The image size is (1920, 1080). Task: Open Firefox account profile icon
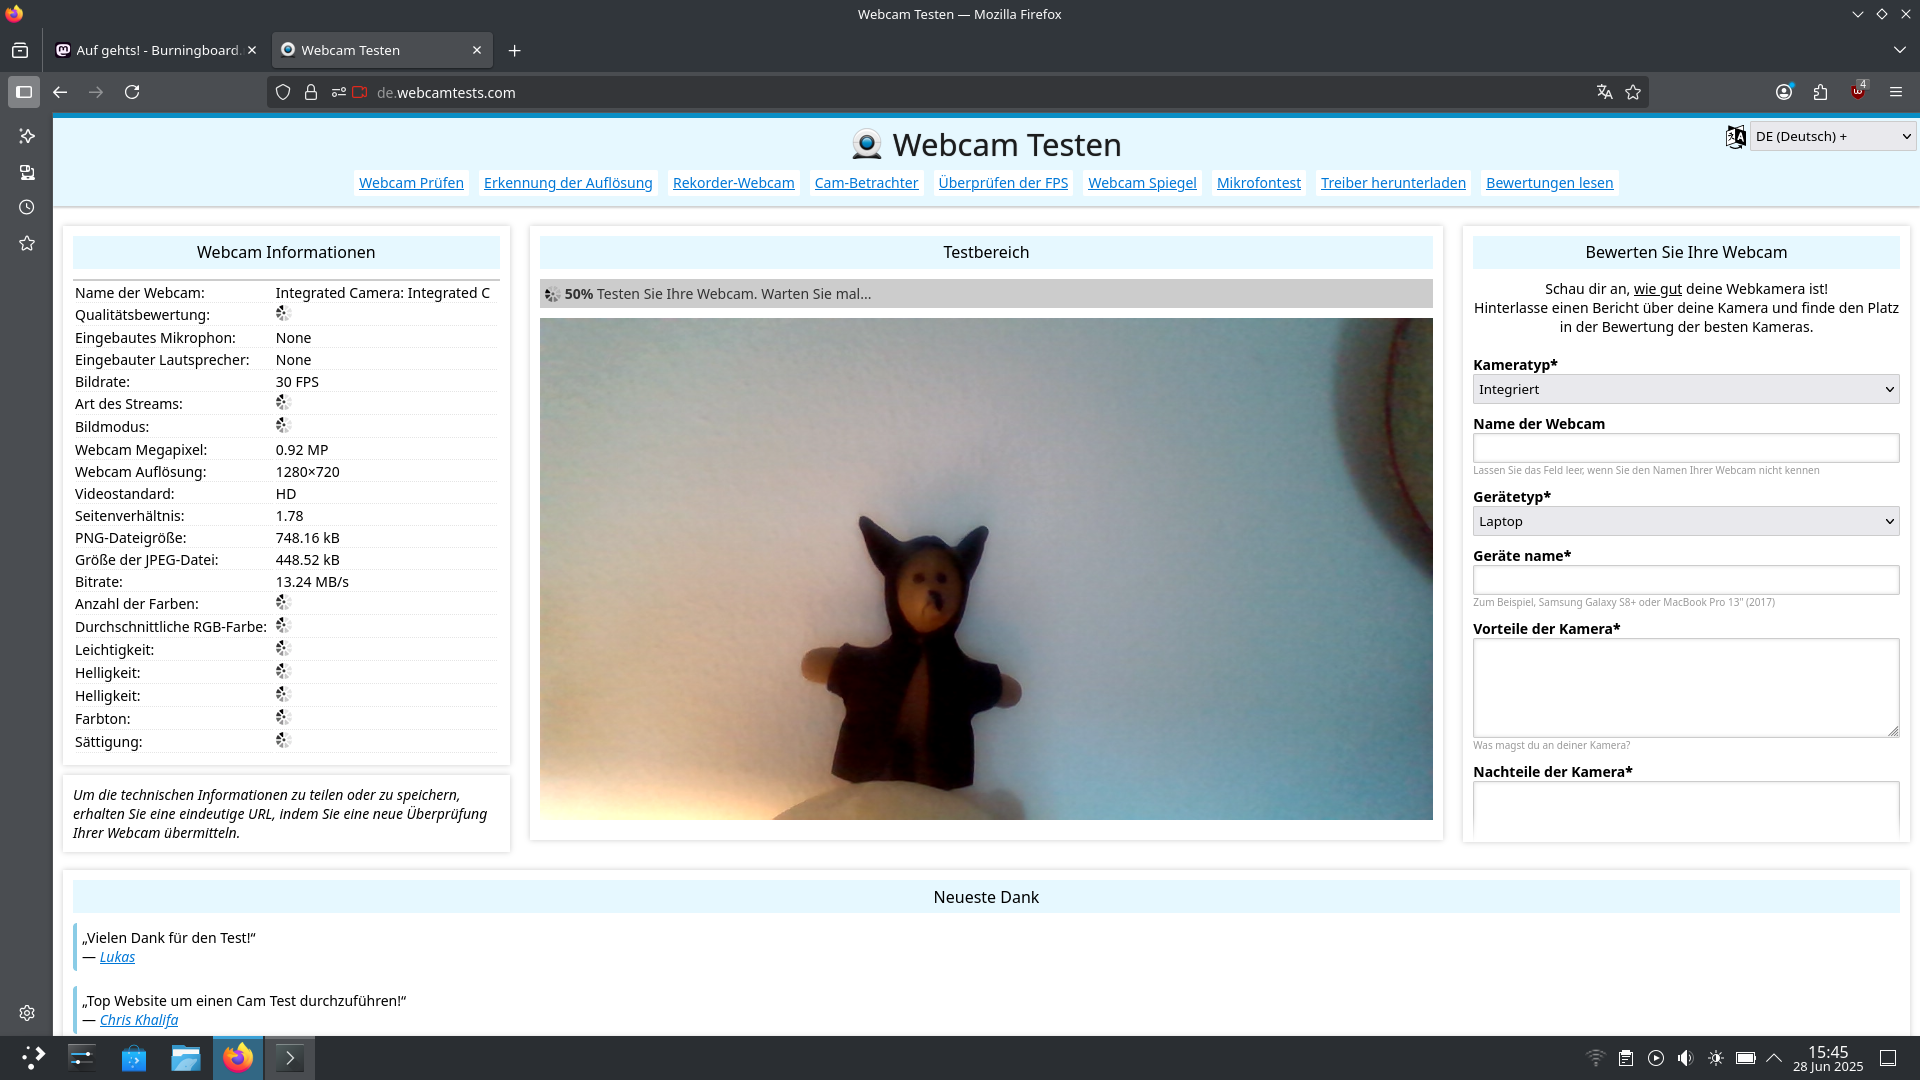(x=1784, y=92)
